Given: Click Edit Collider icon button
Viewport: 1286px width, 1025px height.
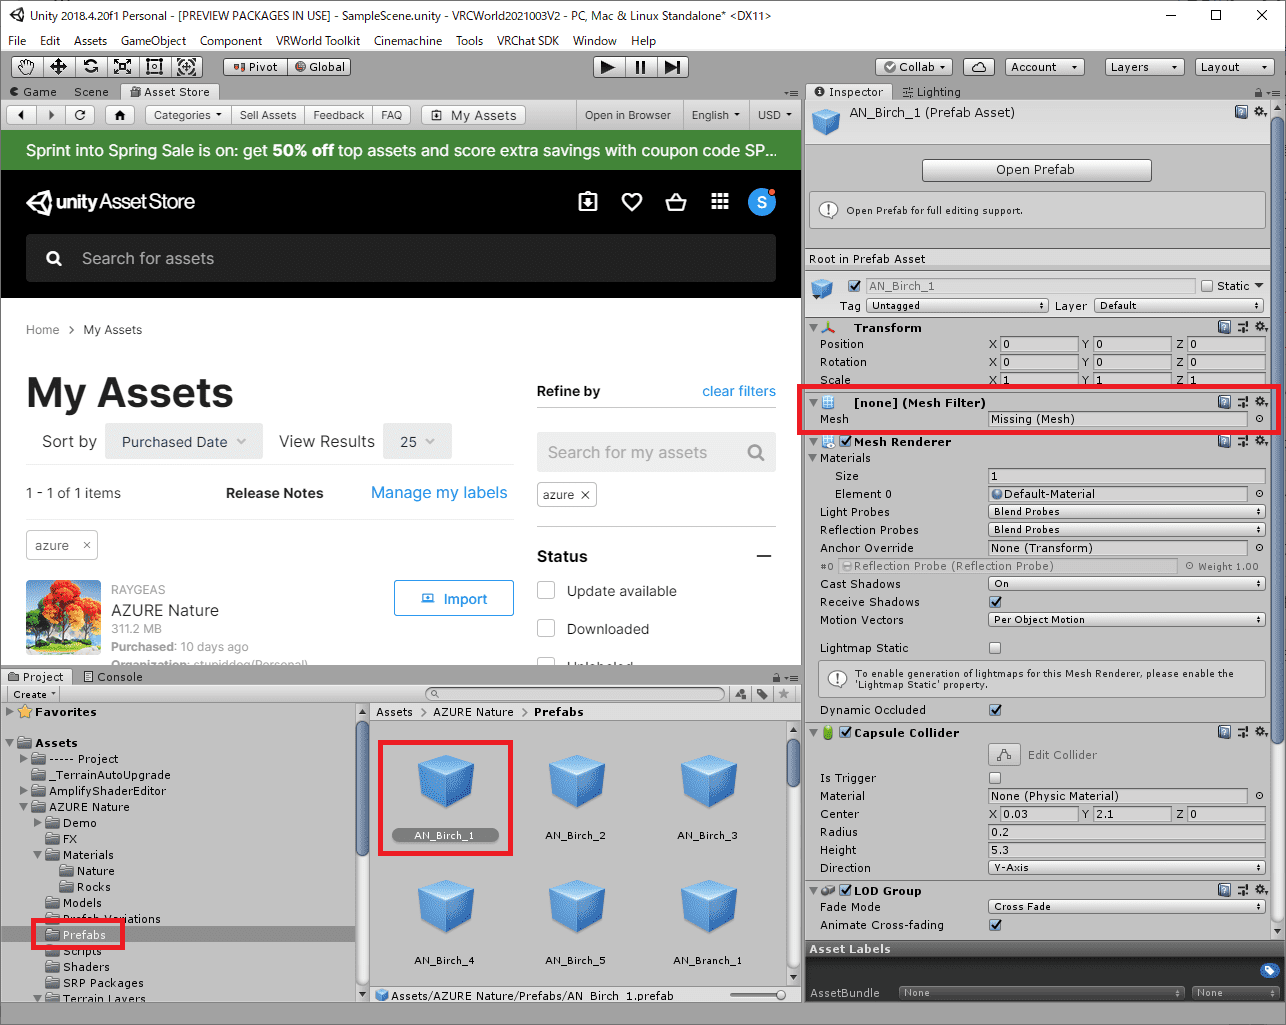Looking at the screenshot, I should [1005, 755].
